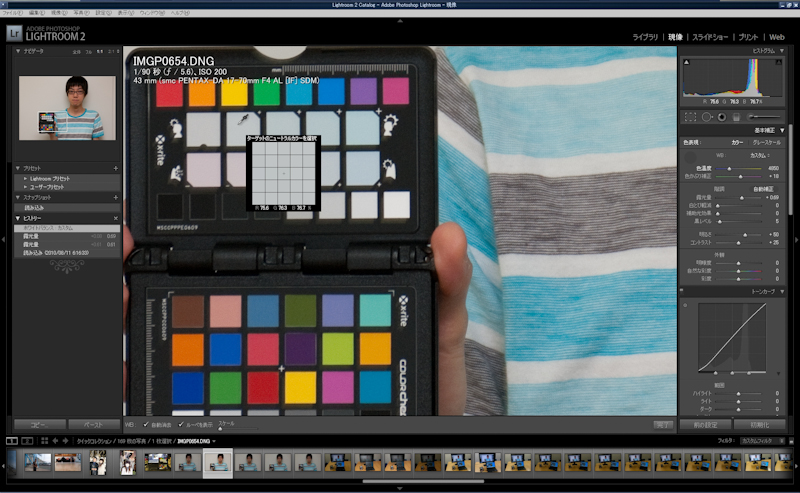Add new preset with plus icon
The width and height of the screenshot is (800, 493).
(116, 168)
